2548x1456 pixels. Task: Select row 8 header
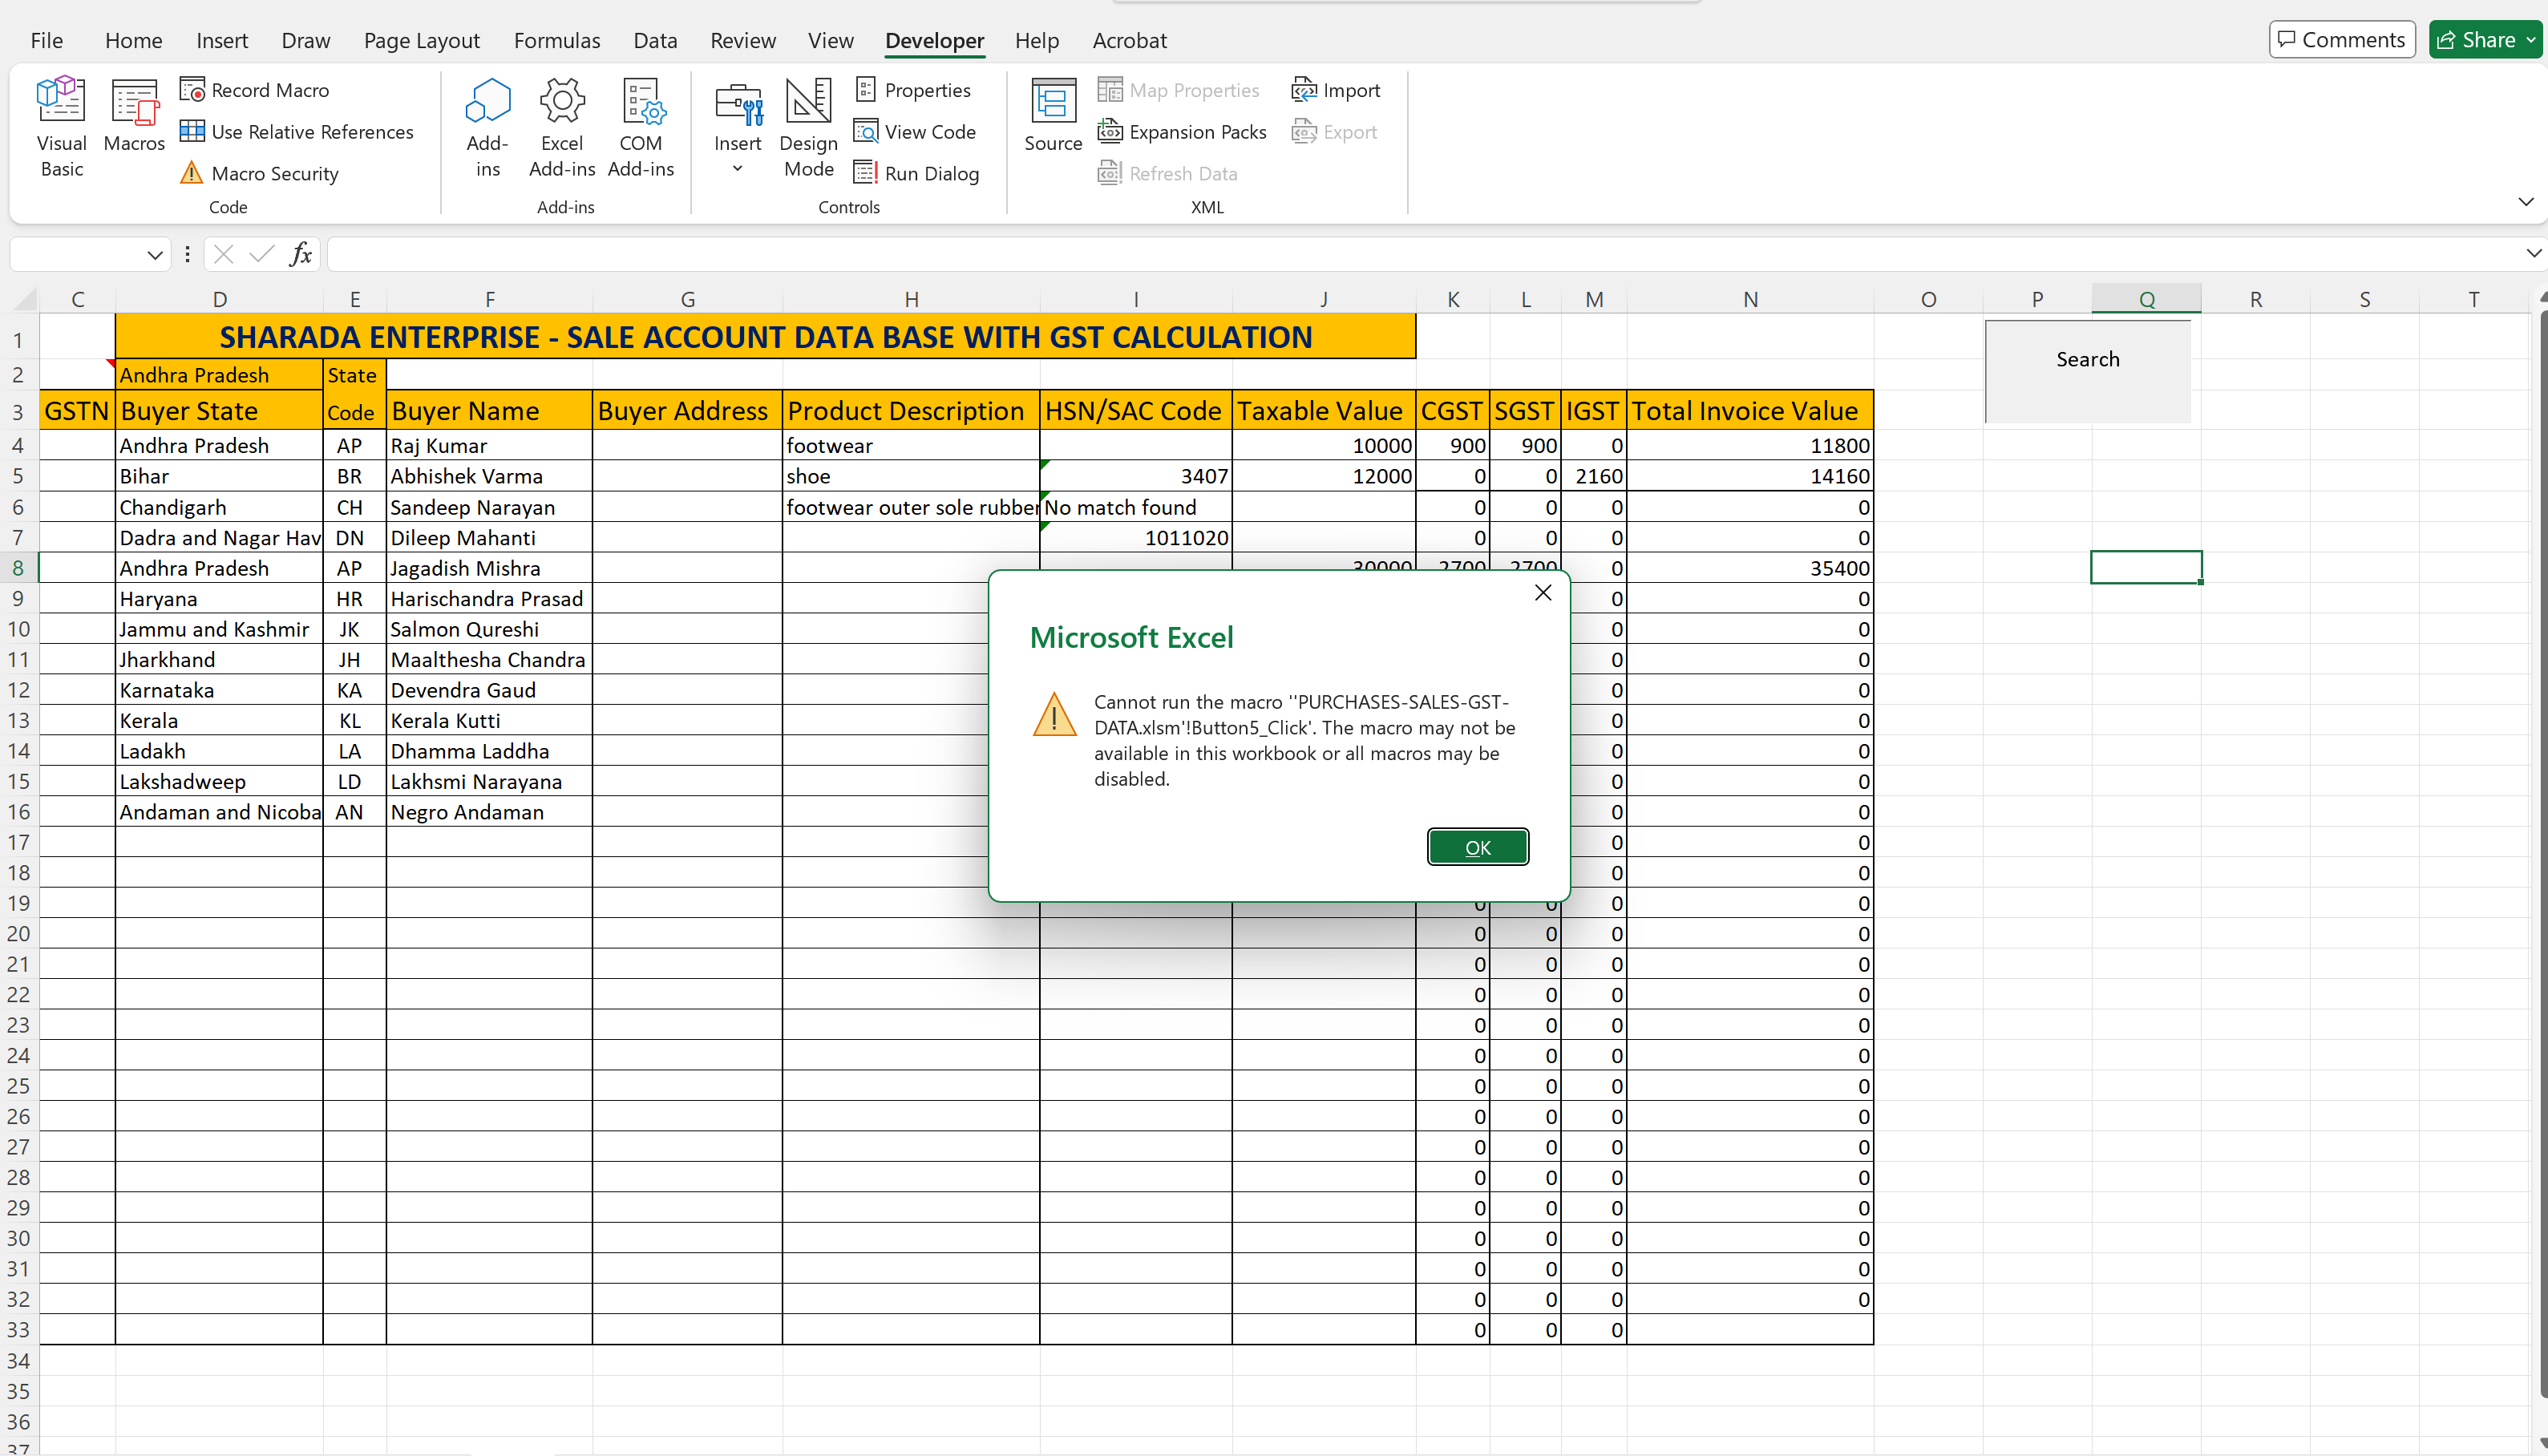(18, 568)
